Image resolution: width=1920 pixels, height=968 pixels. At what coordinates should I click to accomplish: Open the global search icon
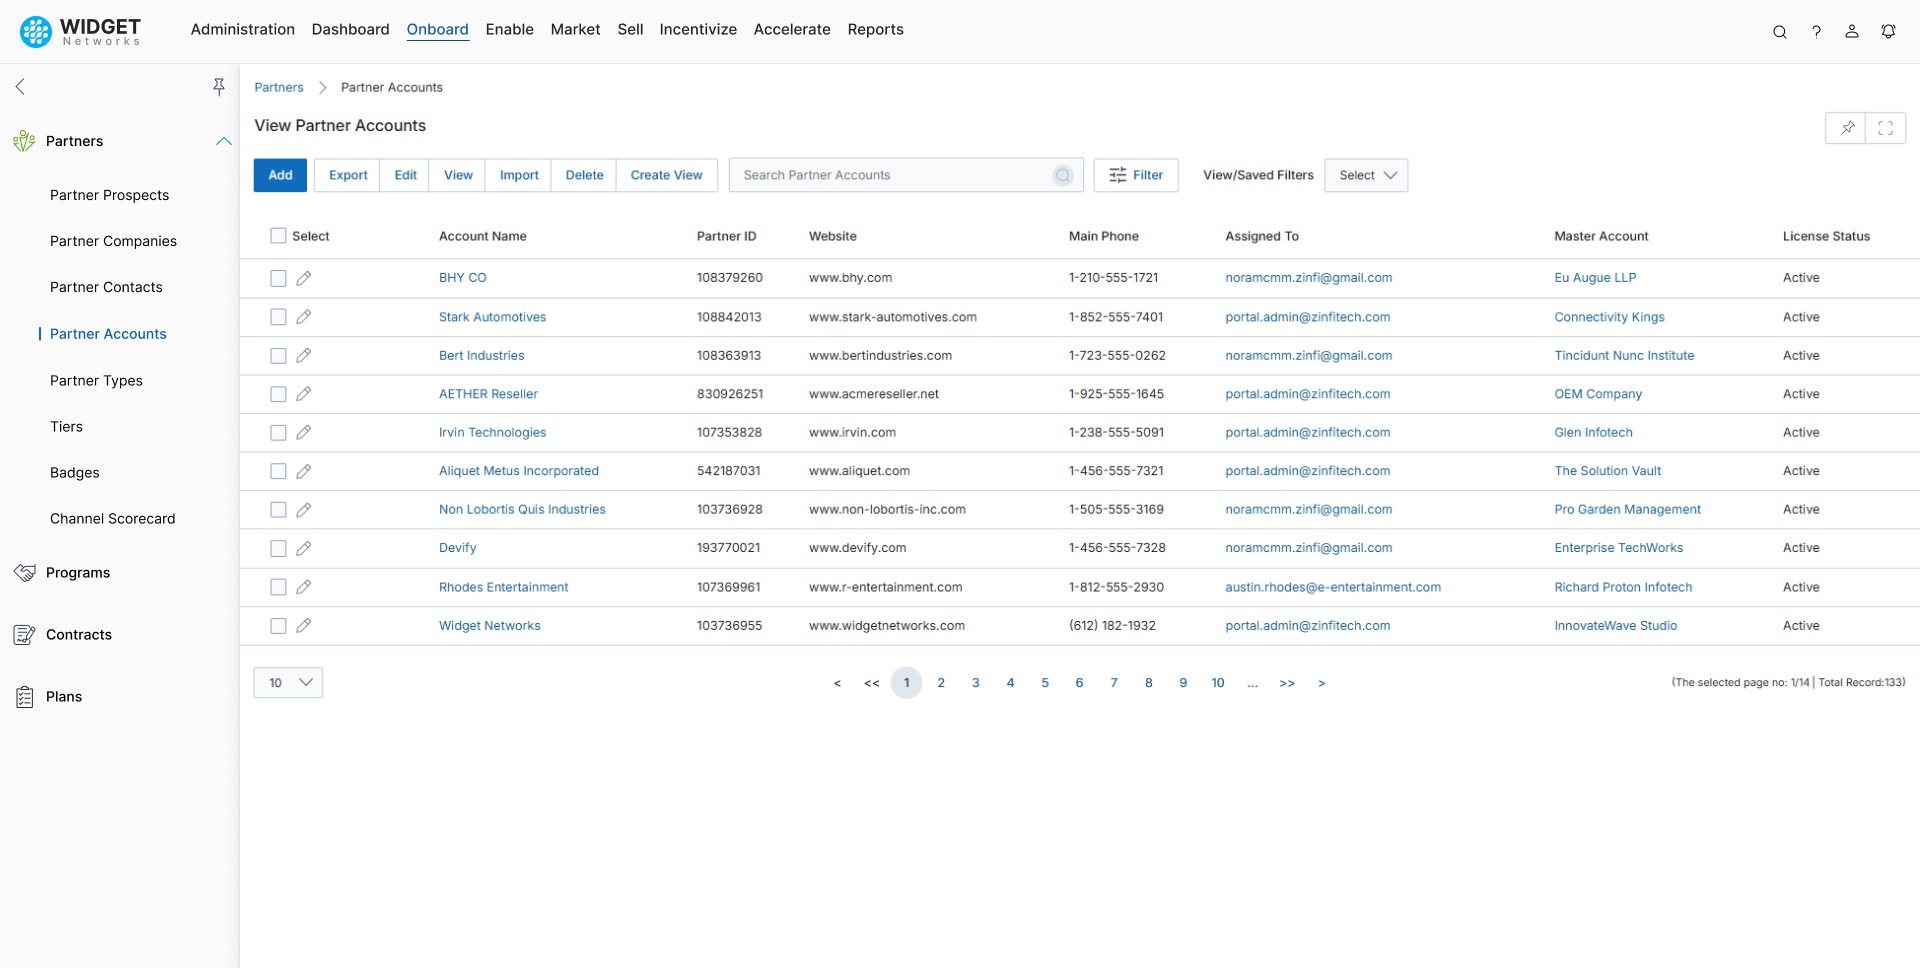pyautogui.click(x=1780, y=31)
